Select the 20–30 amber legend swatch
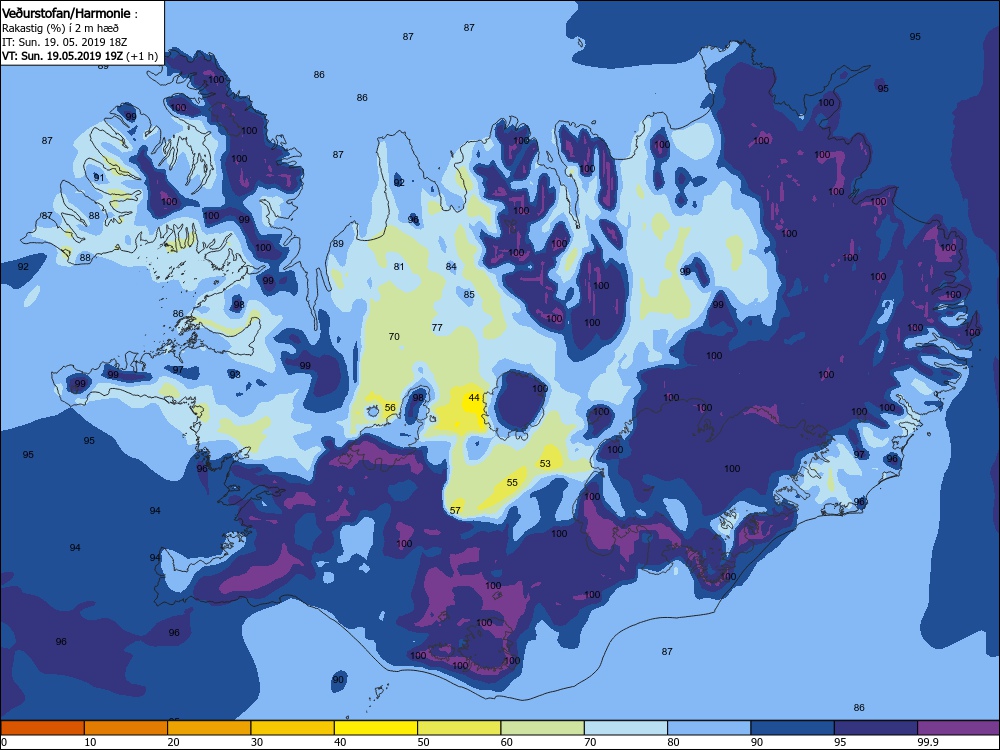The image size is (1000, 750). pos(209,728)
